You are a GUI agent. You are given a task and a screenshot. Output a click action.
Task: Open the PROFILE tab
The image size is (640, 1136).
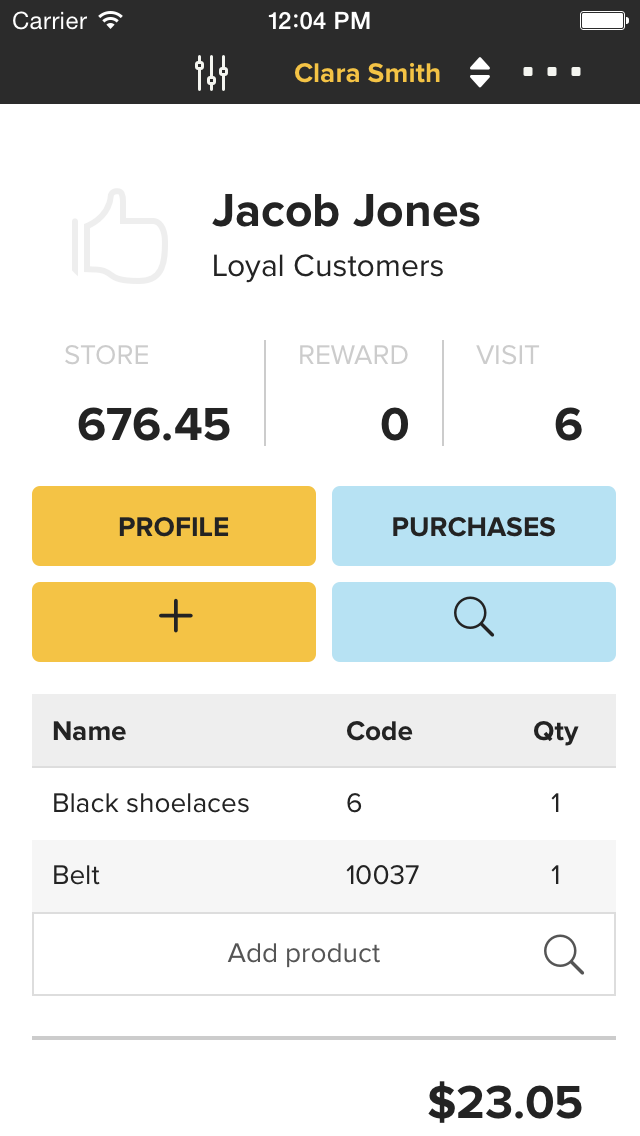(x=174, y=526)
